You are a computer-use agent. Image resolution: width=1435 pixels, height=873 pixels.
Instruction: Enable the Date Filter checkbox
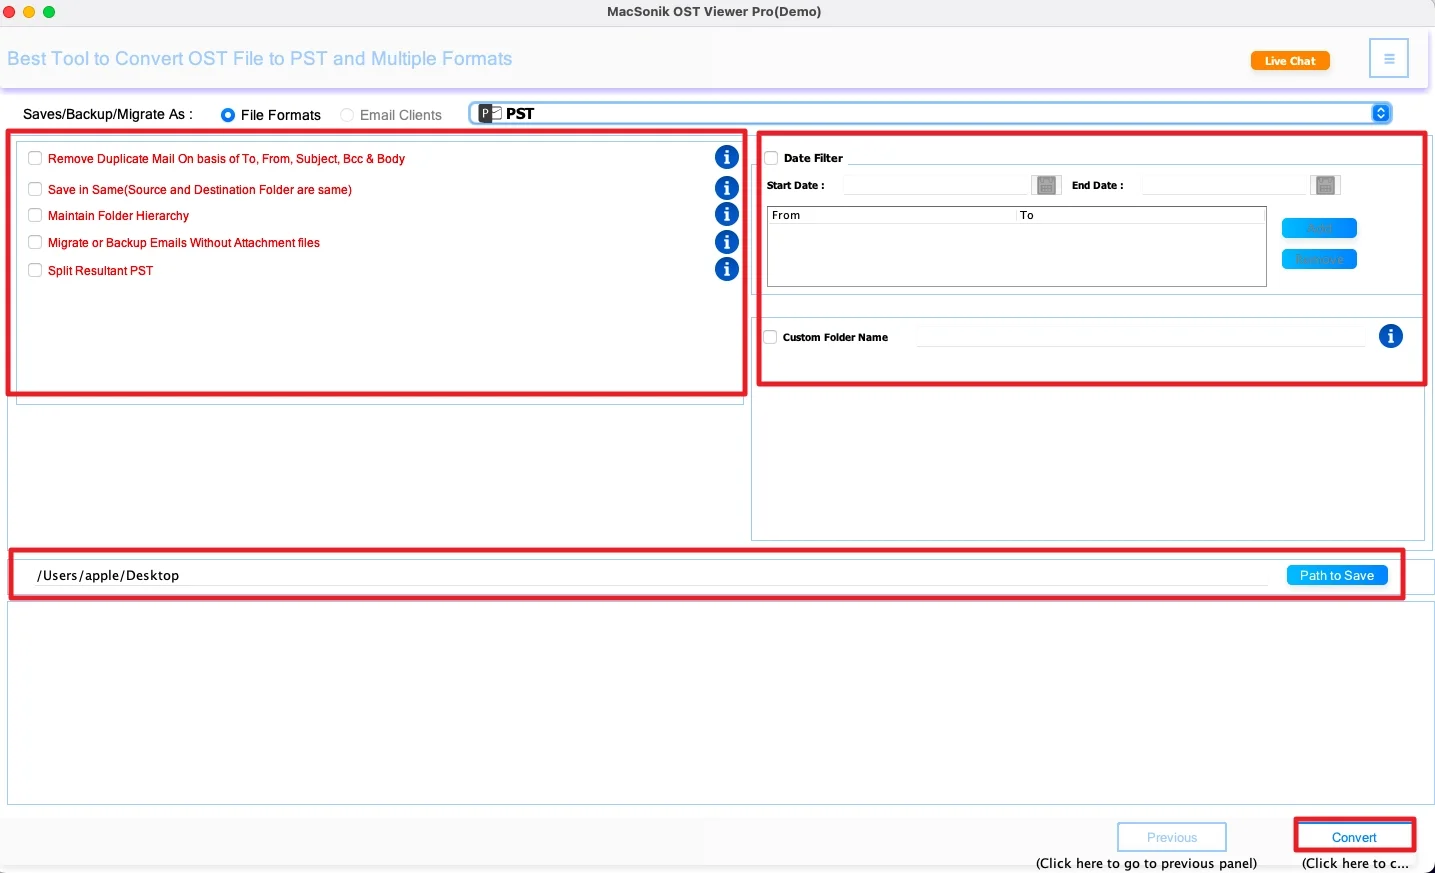771,158
